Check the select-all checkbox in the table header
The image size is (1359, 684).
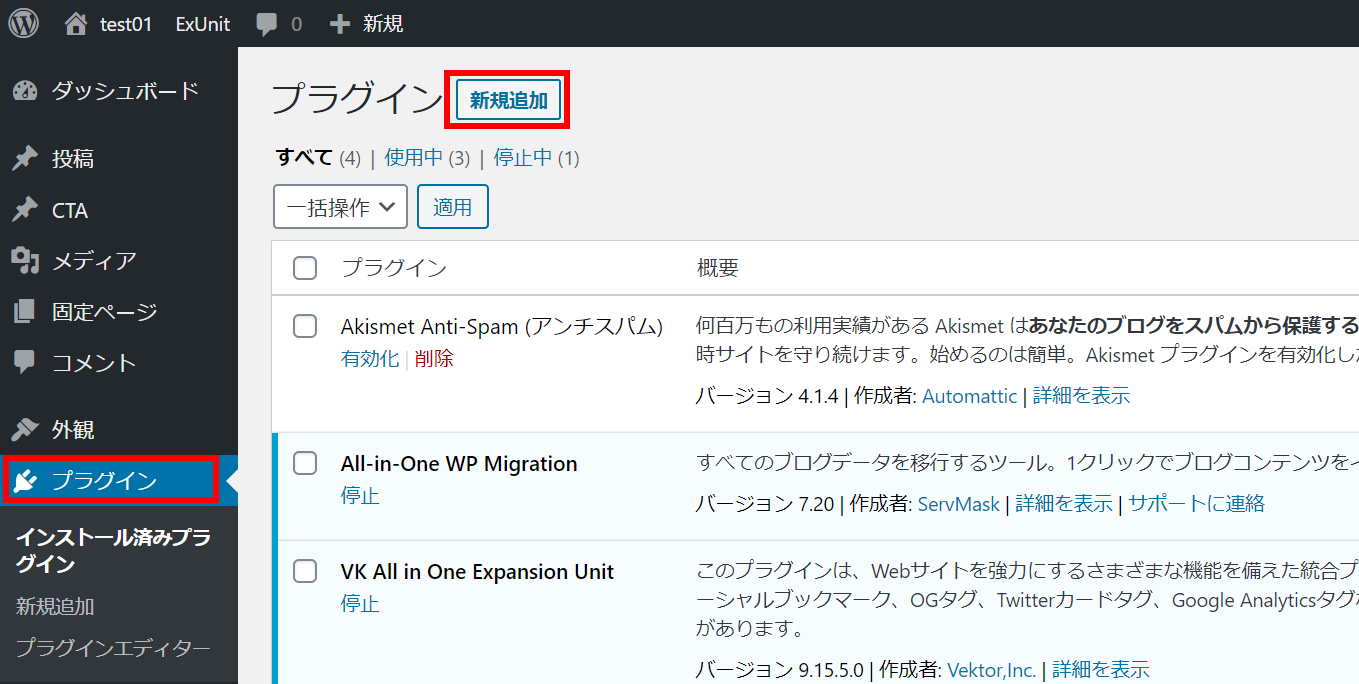[305, 267]
